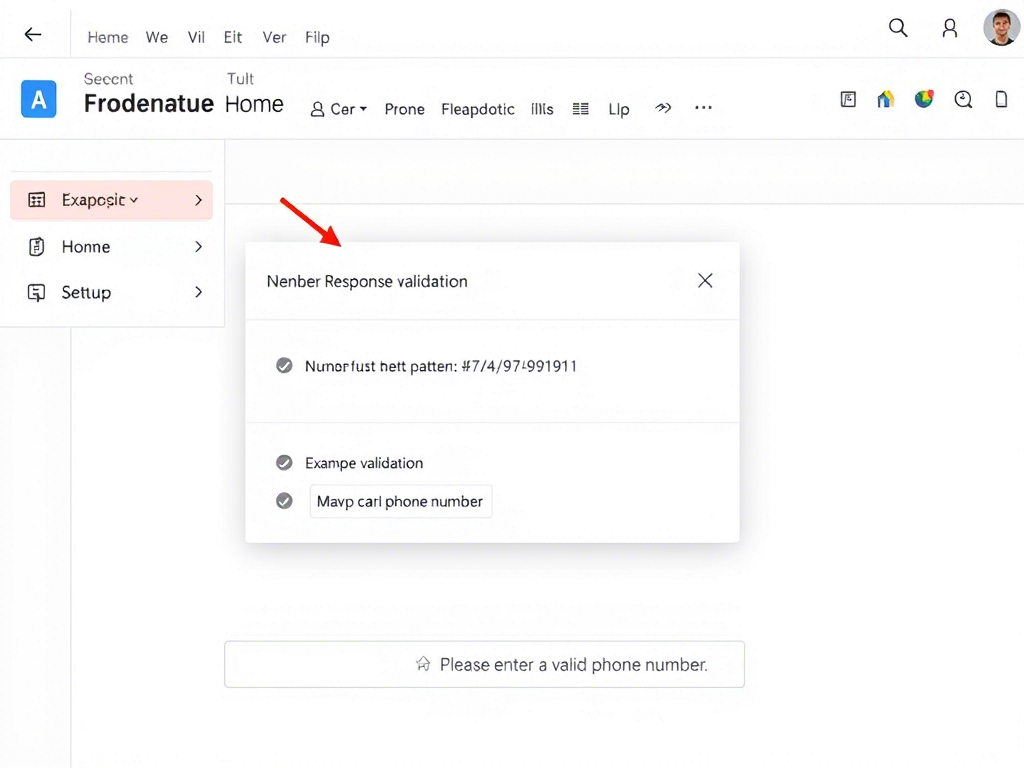Toggle the Exampe validation checkbox

(284, 463)
